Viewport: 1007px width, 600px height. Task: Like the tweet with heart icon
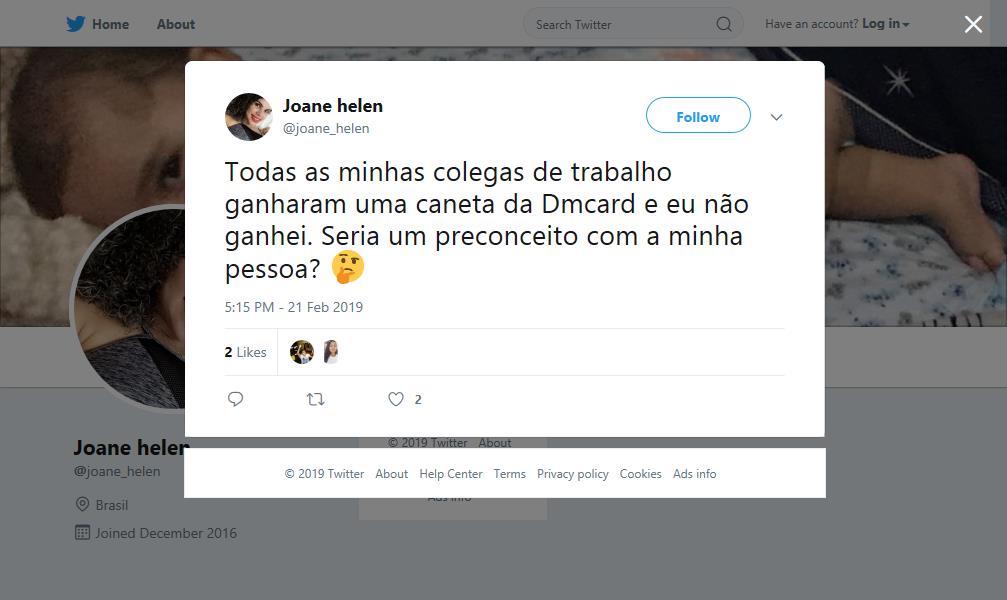coord(396,399)
